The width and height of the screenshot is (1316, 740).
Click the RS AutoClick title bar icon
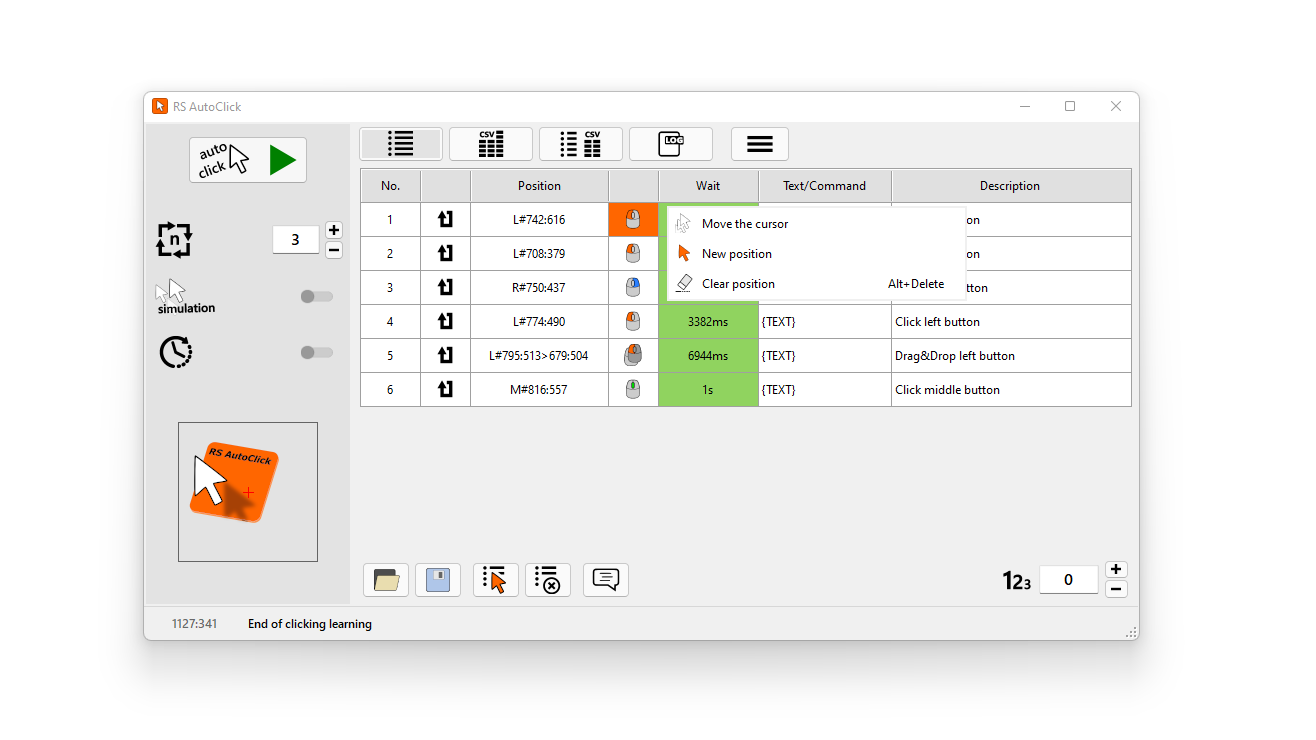160,106
